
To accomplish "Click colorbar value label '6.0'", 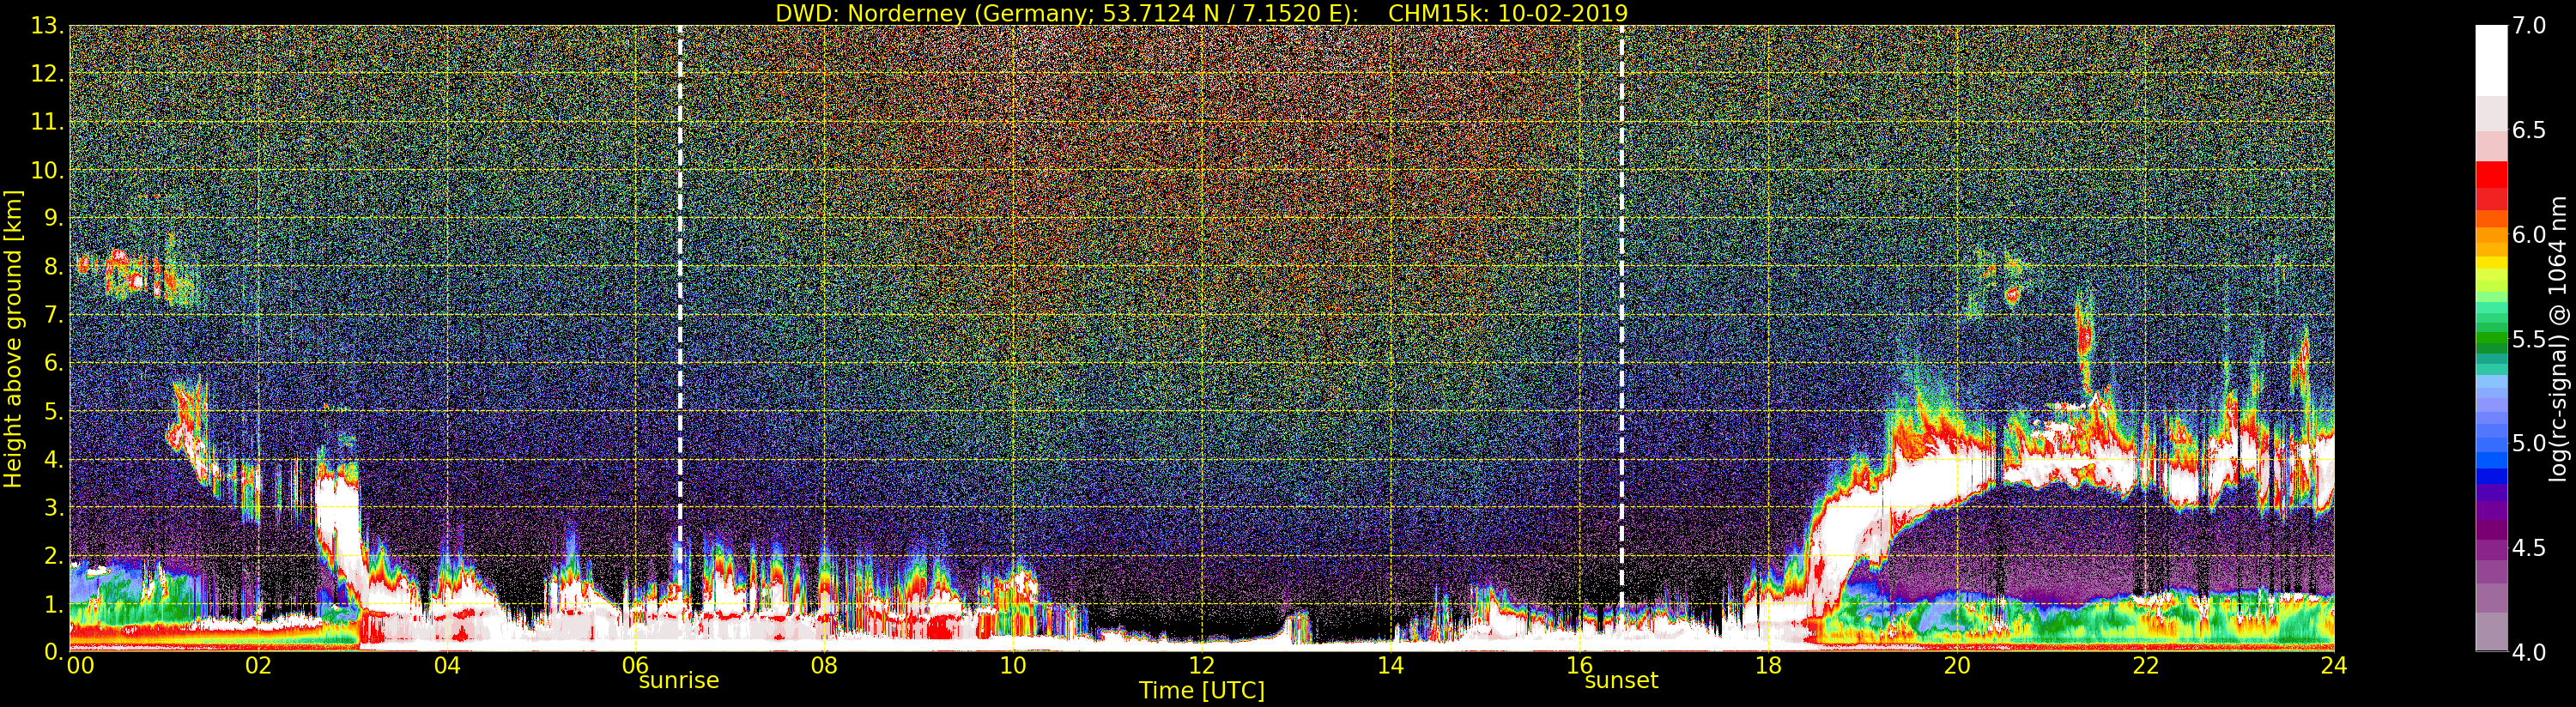I will (x=2529, y=234).
